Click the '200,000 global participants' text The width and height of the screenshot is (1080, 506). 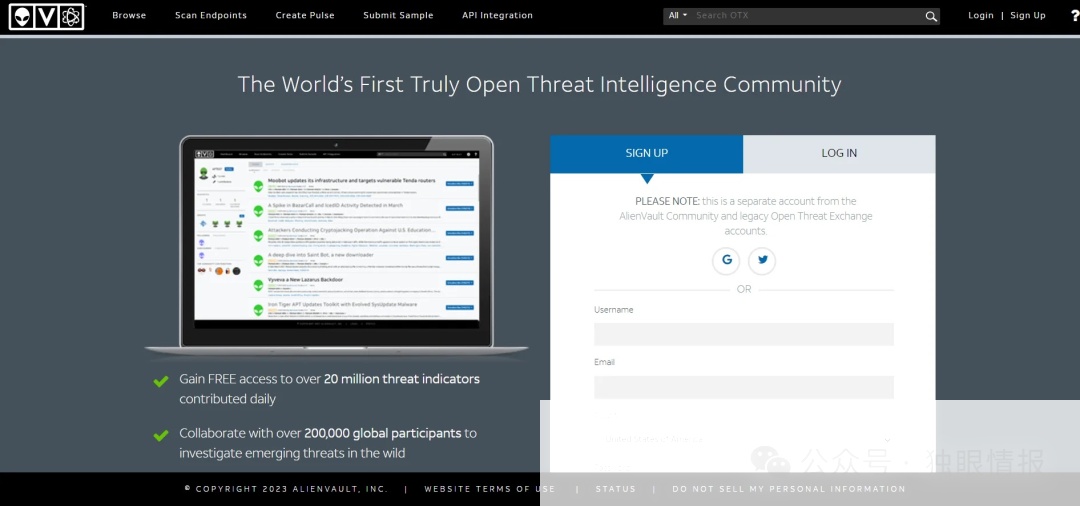[382, 433]
